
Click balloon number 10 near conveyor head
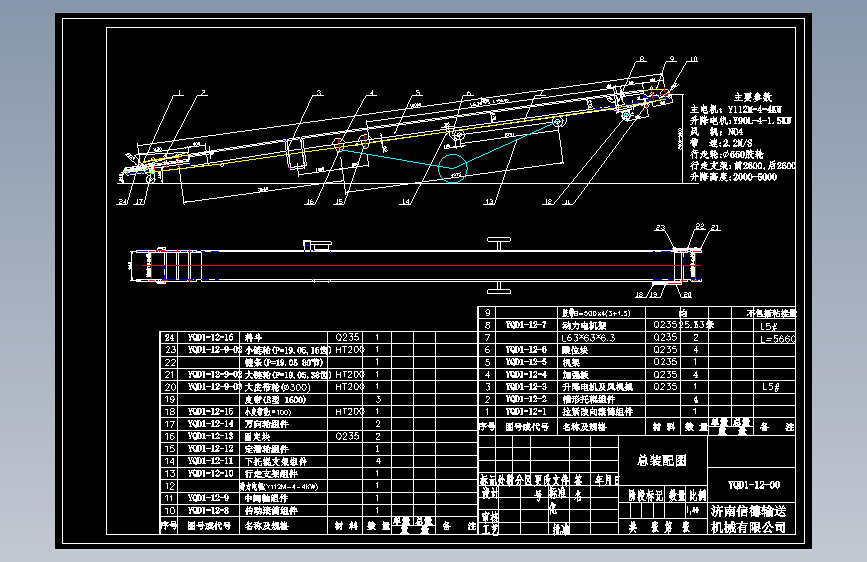pos(693,59)
